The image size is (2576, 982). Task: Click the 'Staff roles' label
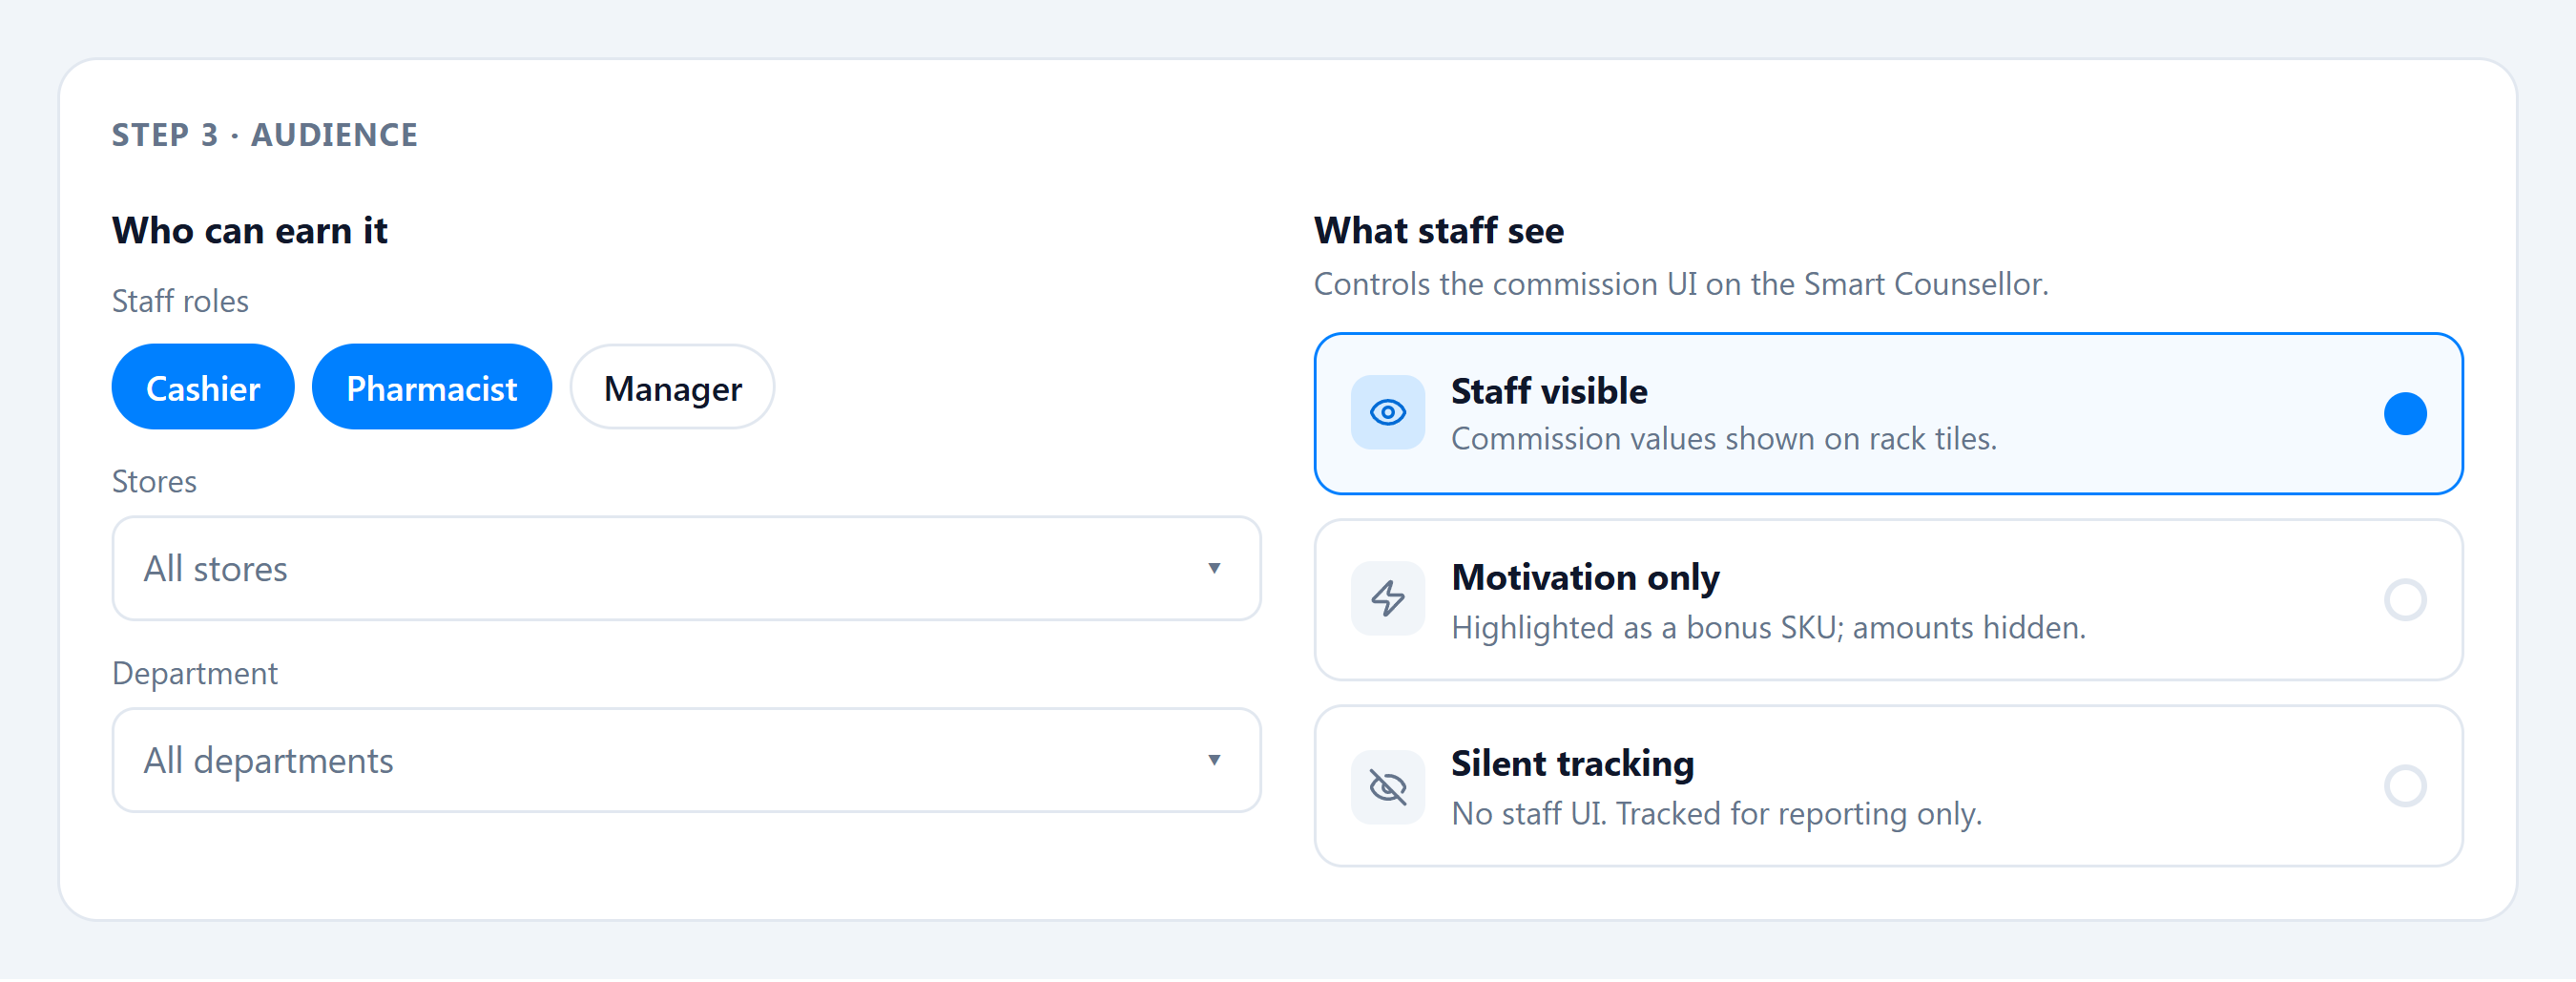[x=180, y=301]
